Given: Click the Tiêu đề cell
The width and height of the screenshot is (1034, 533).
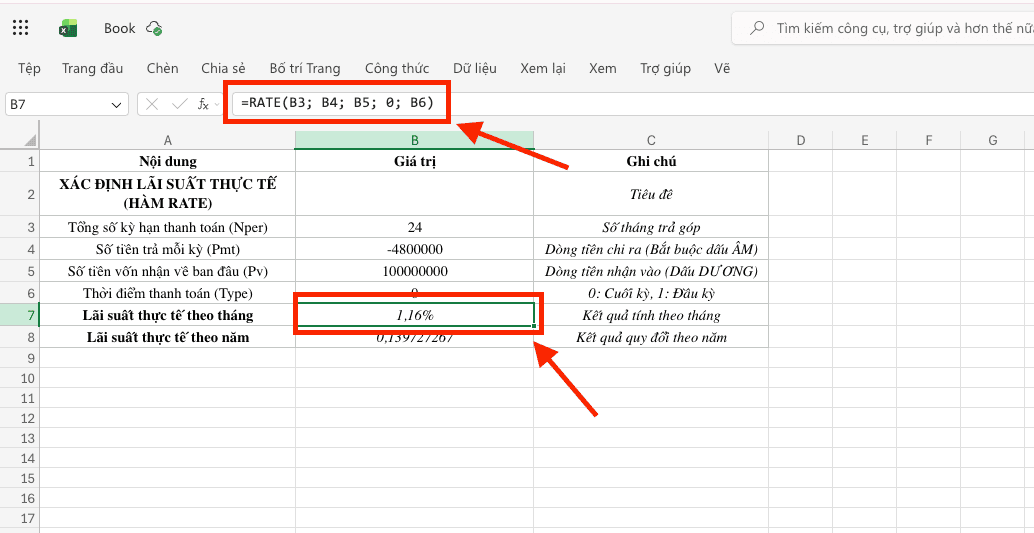Looking at the screenshot, I should tap(651, 194).
